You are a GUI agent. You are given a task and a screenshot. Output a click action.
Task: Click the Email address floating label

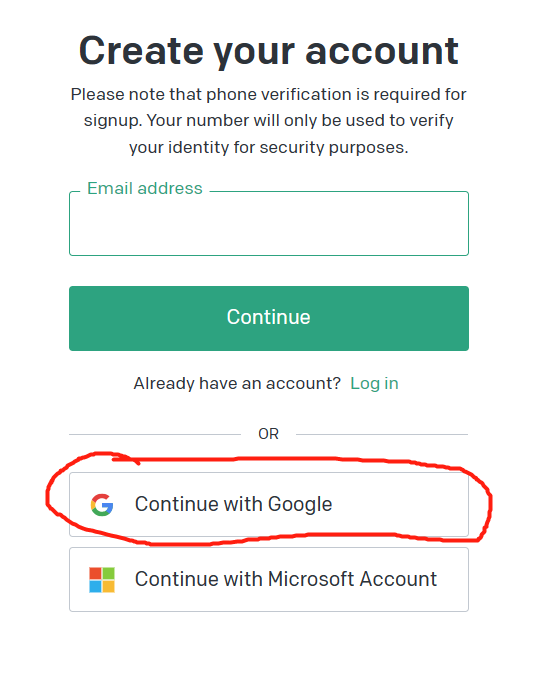coord(145,189)
